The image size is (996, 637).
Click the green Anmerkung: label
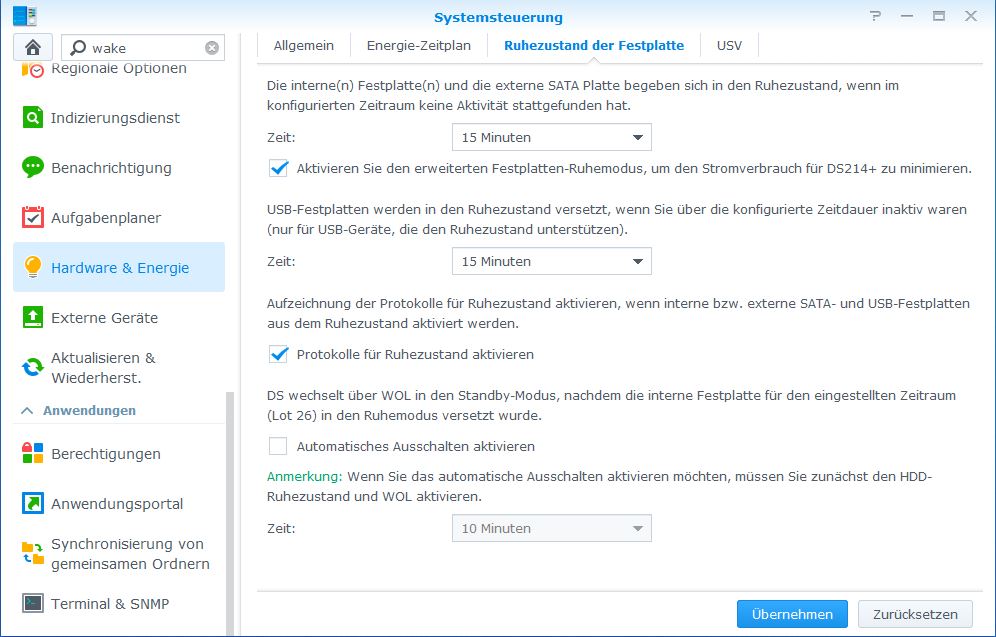(x=304, y=476)
